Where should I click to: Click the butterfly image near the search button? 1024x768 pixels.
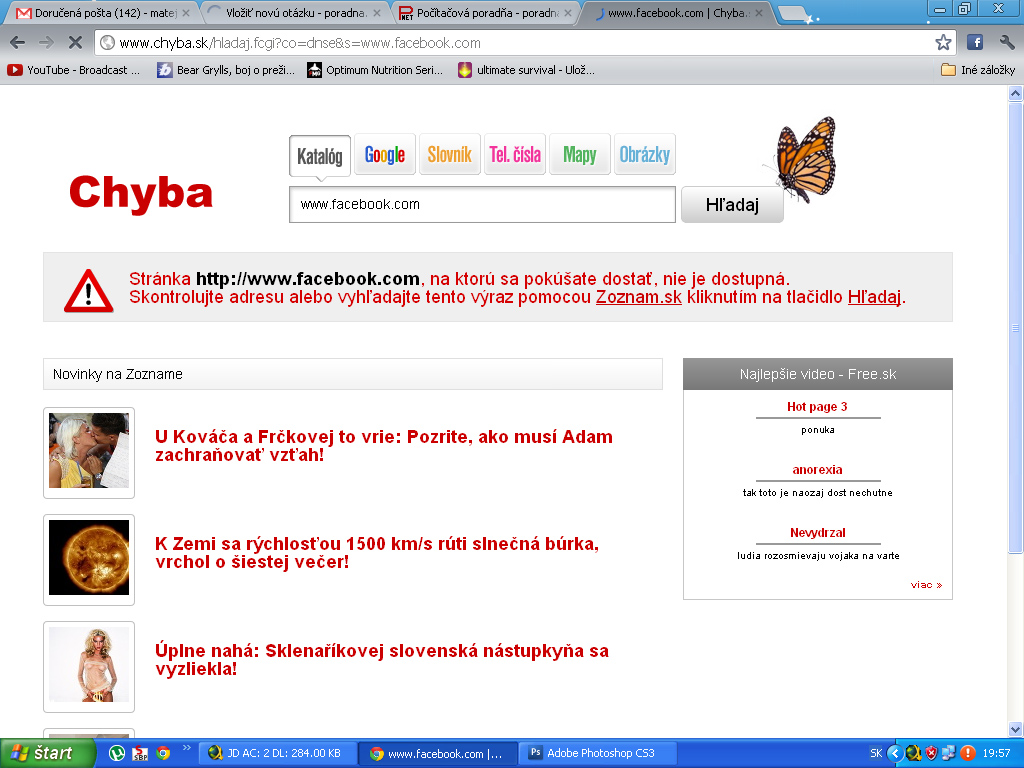(x=805, y=159)
